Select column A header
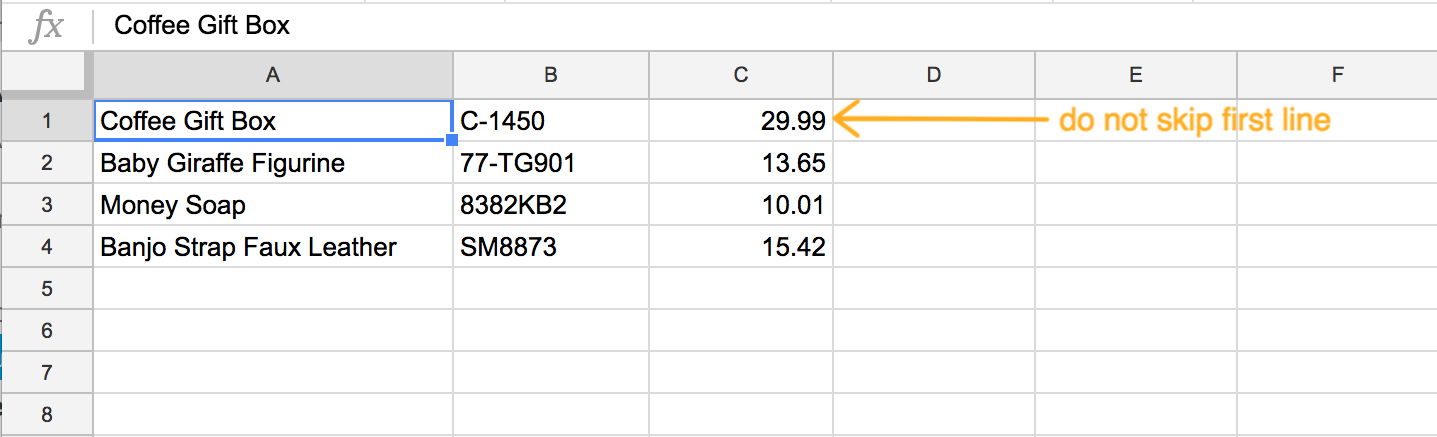Viewport: 1437px width, 437px height. pyautogui.click(x=273, y=74)
